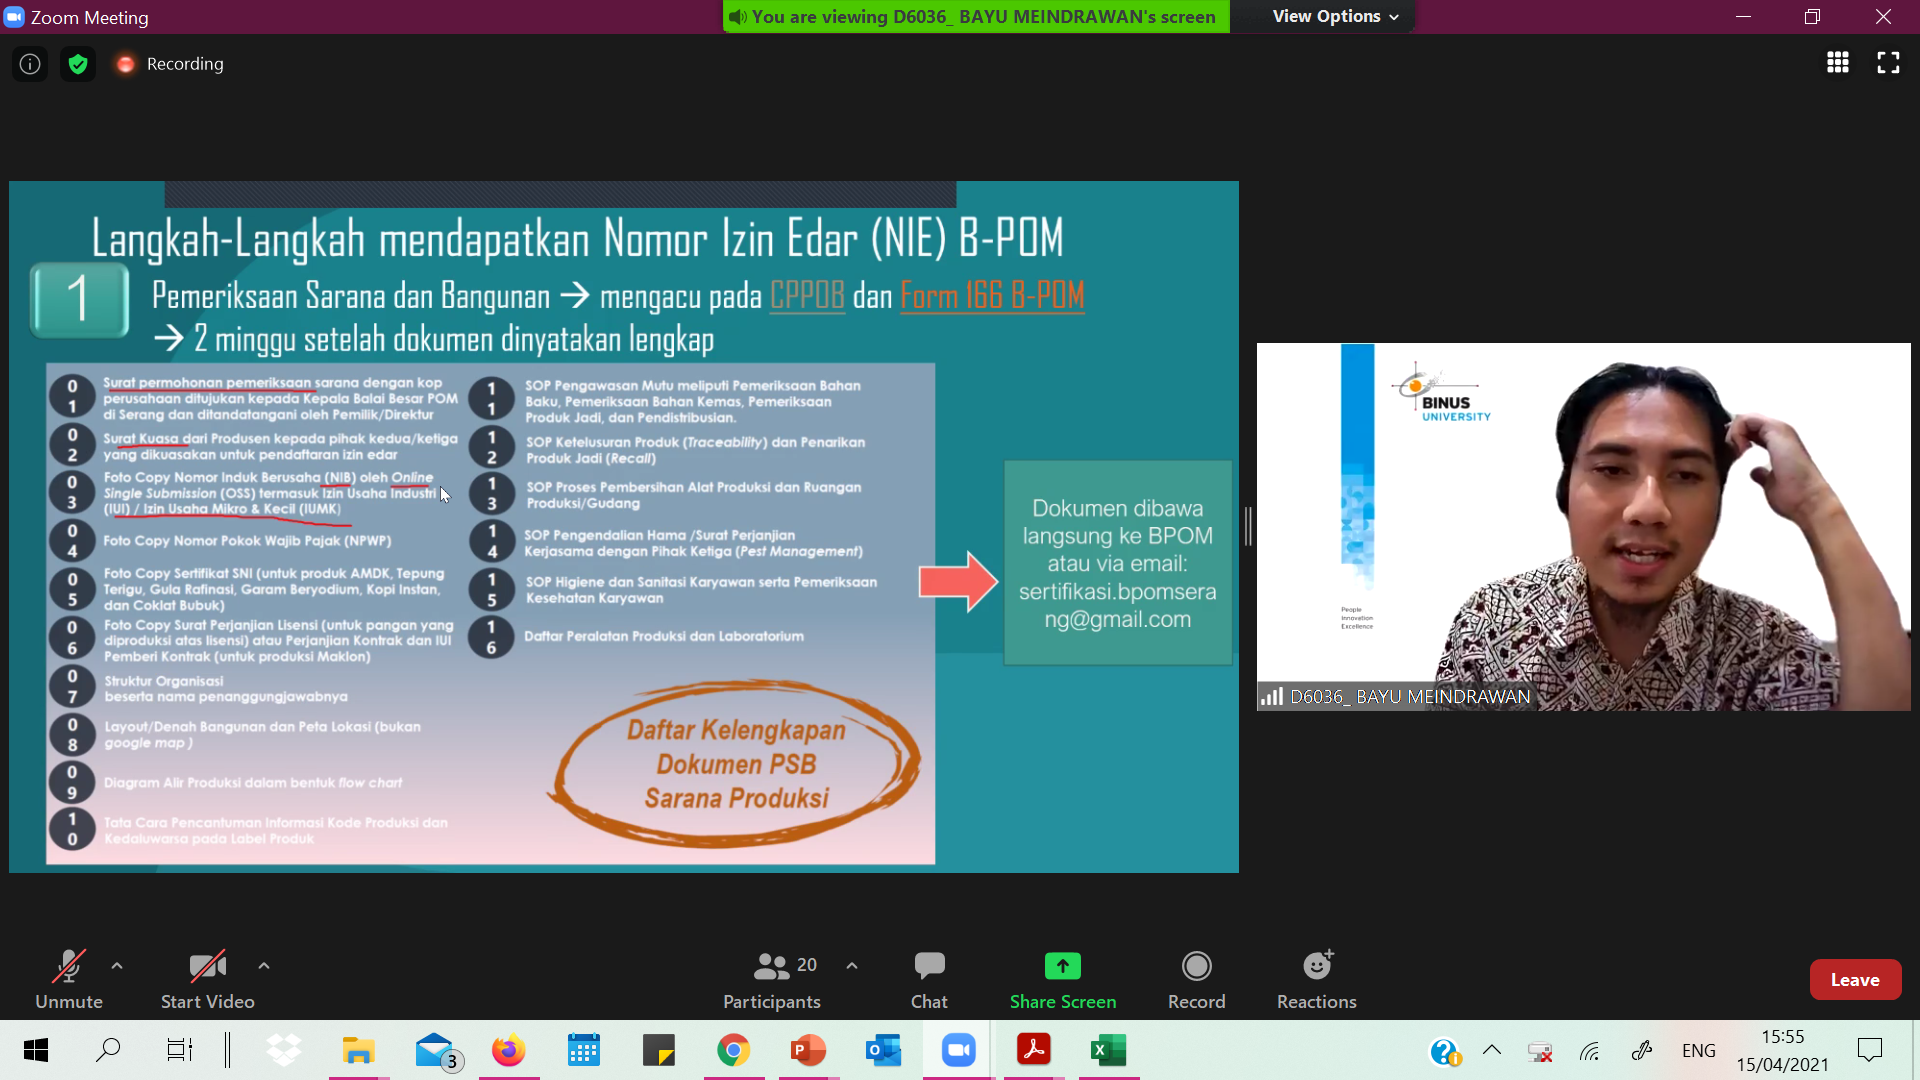This screenshot has width=1920, height=1080.
Task: Start recording with Record button
Action: (1197, 980)
